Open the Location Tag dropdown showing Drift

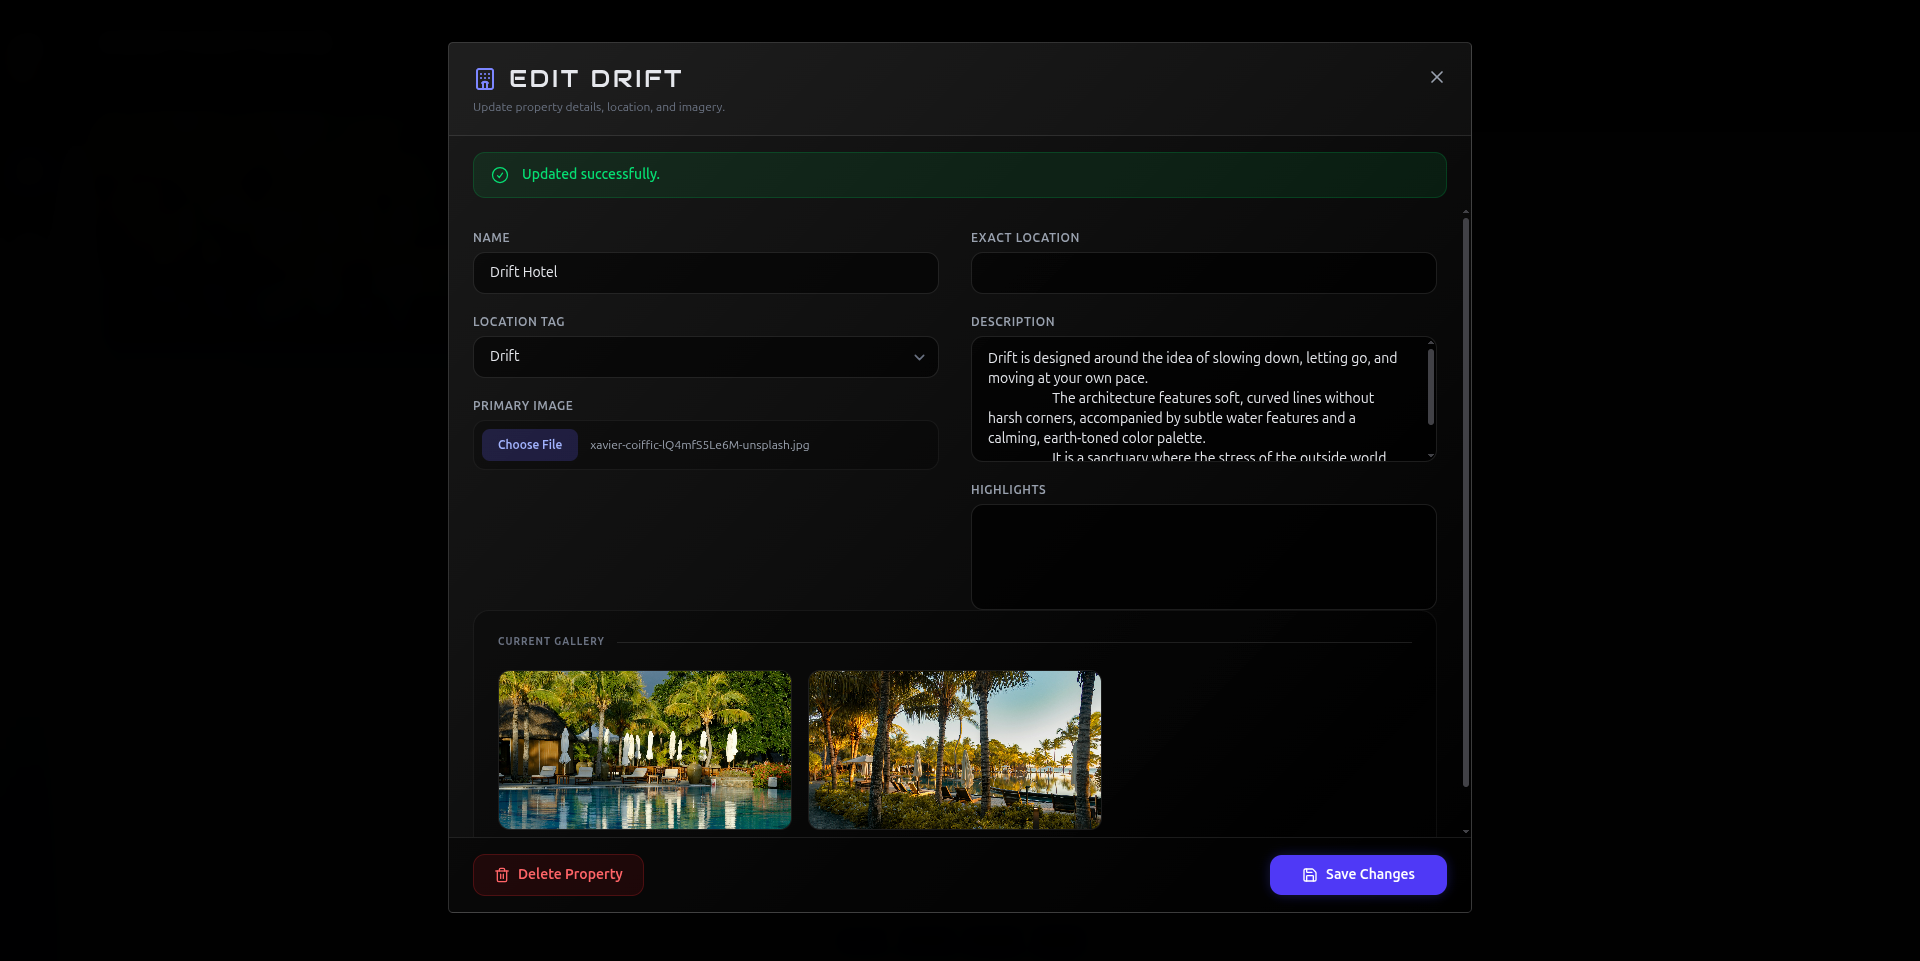706,357
